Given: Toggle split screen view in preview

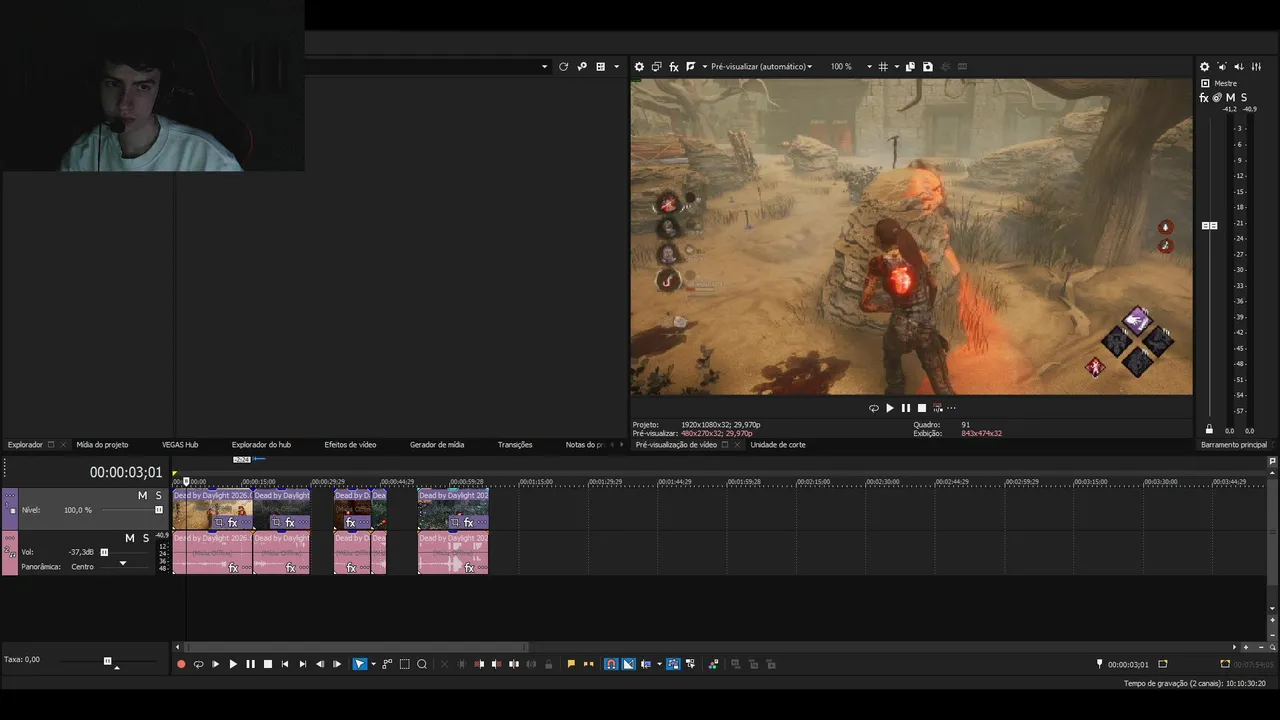Looking at the screenshot, I should (x=691, y=67).
